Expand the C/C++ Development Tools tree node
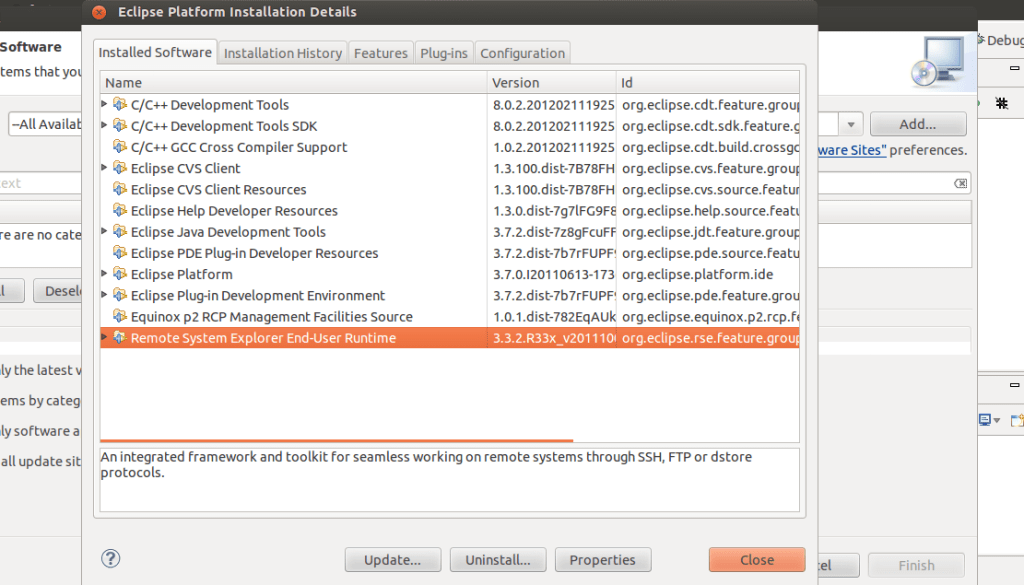This screenshot has width=1024, height=585. 105,105
